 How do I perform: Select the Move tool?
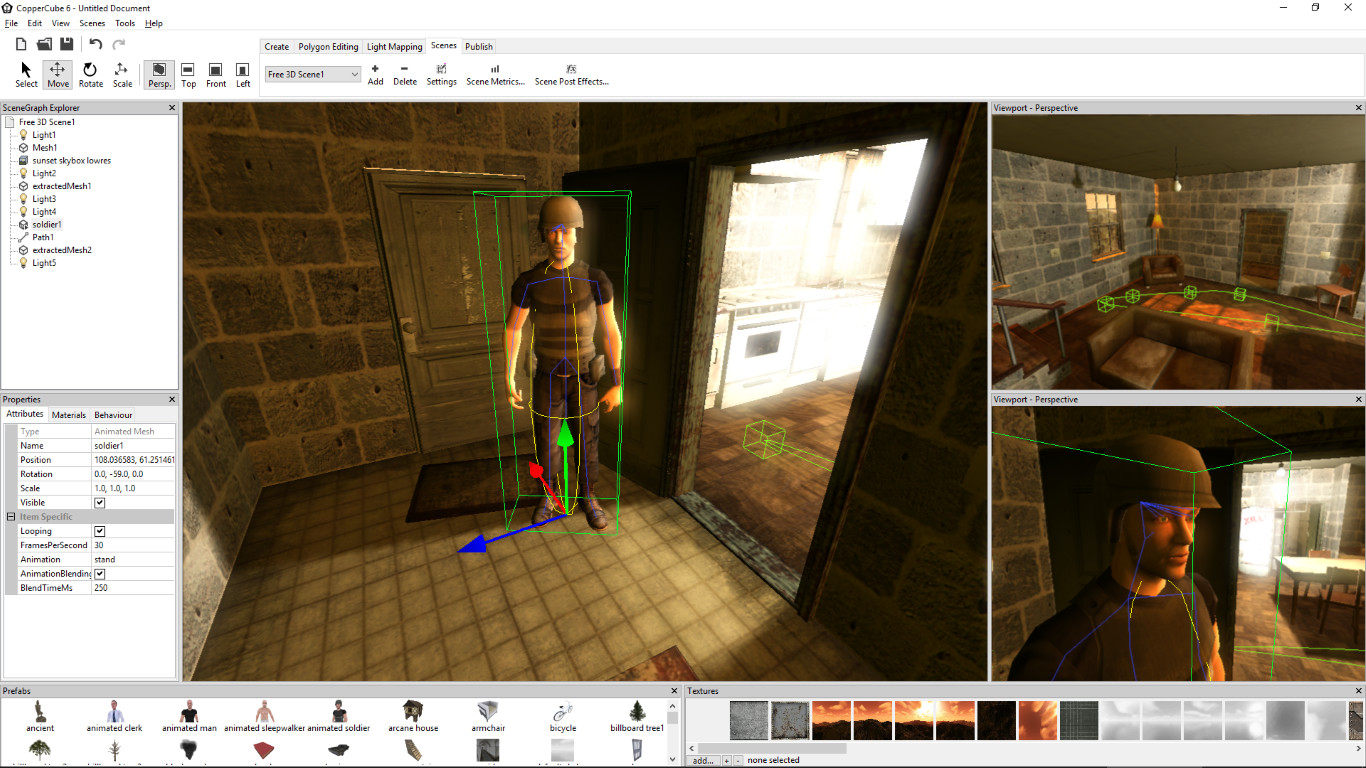[57, 73]
